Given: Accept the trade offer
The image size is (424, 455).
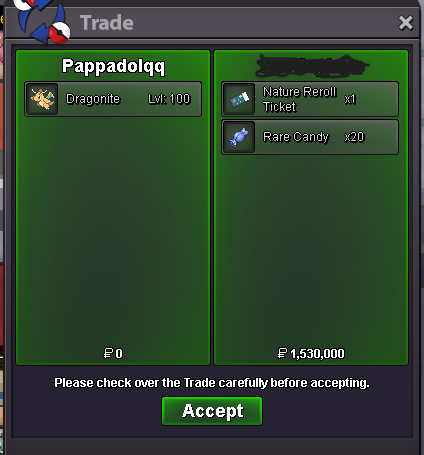Looking at the screenshot, I should [x=212, y=411].
